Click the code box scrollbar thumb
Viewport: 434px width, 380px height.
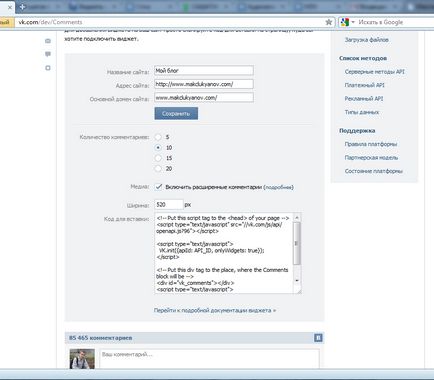[297, 243]
